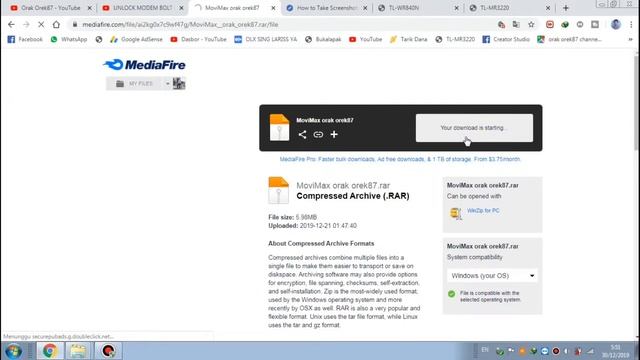Viewport: 640px width, 360px height.
Task: Switch to the UNLOCK MODEM BOLT tab
Action: [142, 8]
